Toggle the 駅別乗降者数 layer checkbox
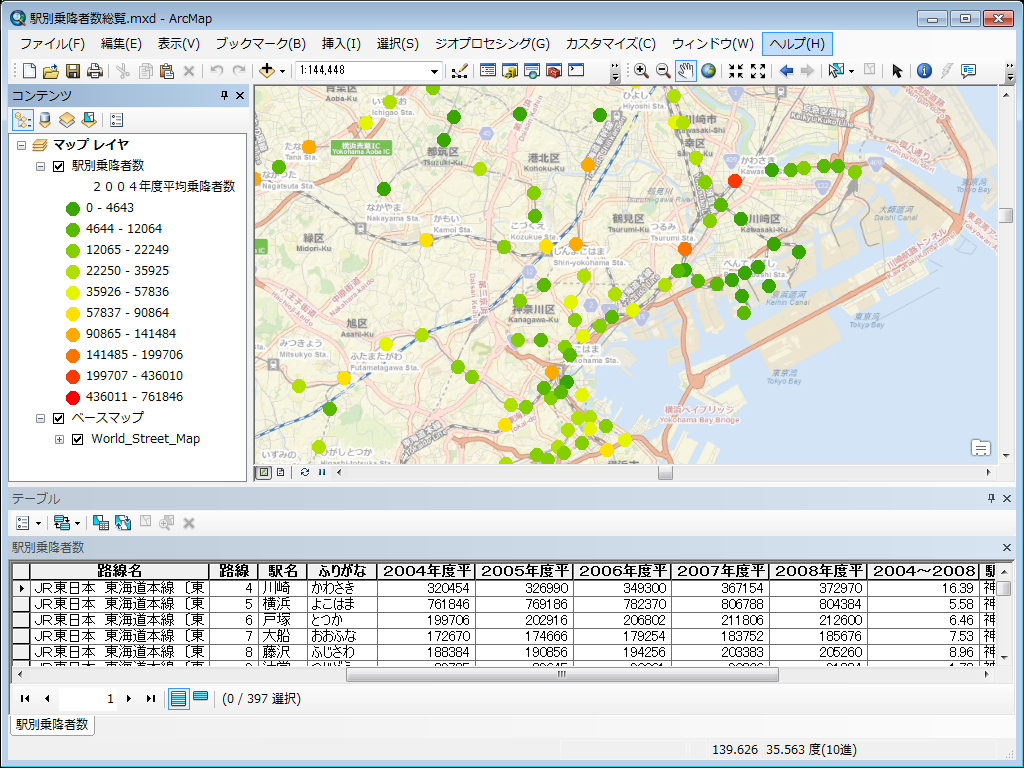Screen dimensions: 1024x768 [58, 166]
